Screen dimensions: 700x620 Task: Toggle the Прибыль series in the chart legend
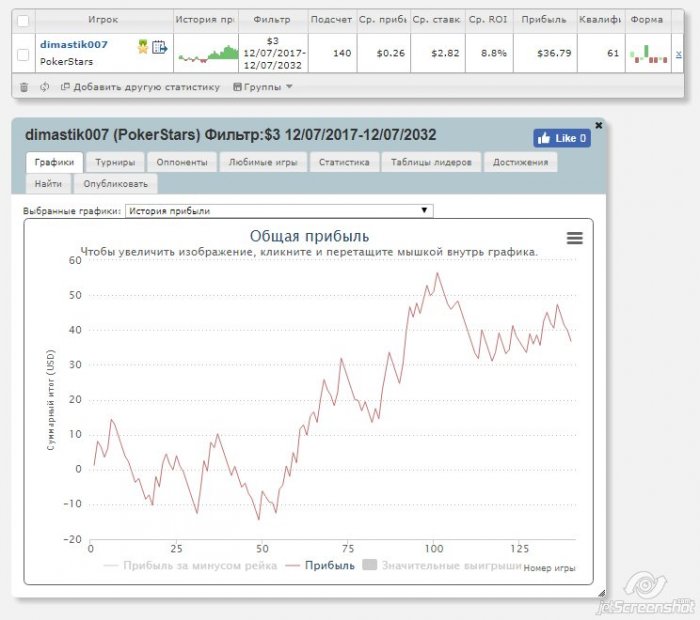click(x=320, y=565)
